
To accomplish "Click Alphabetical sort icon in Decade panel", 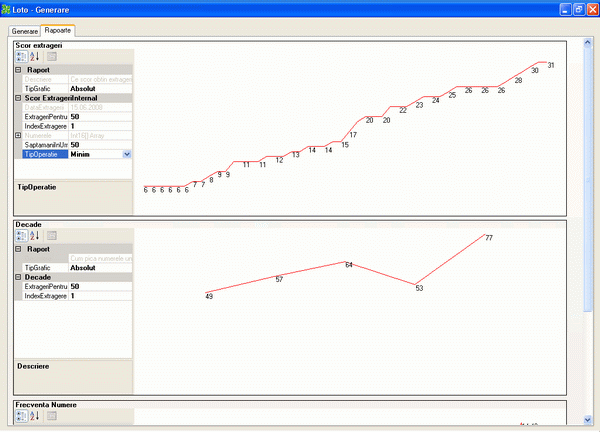I will [x=35, y=236].
